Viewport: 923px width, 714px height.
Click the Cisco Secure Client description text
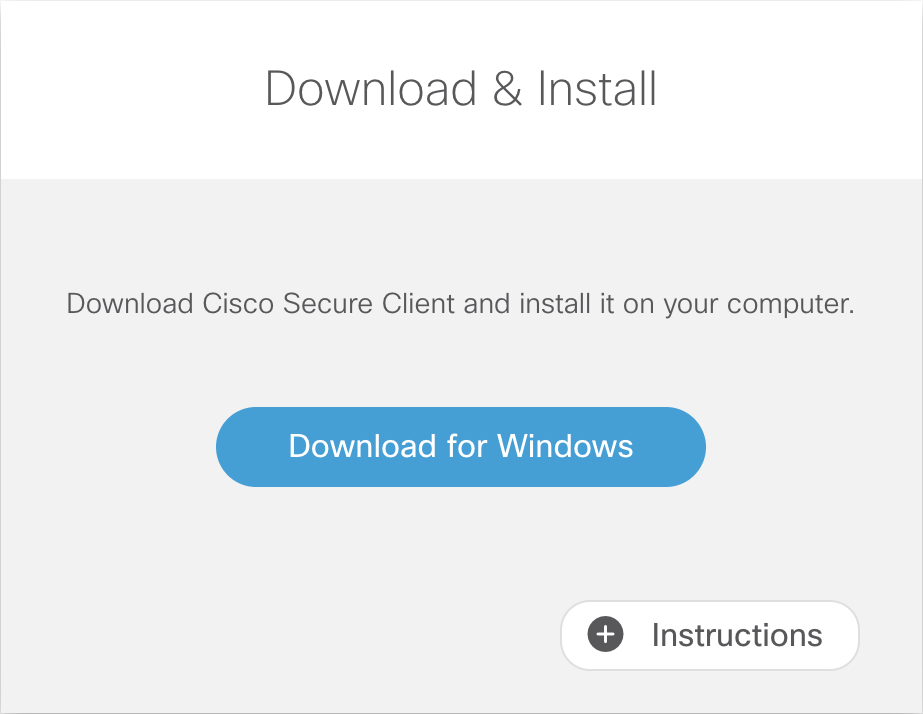click(x=460, y=303)
